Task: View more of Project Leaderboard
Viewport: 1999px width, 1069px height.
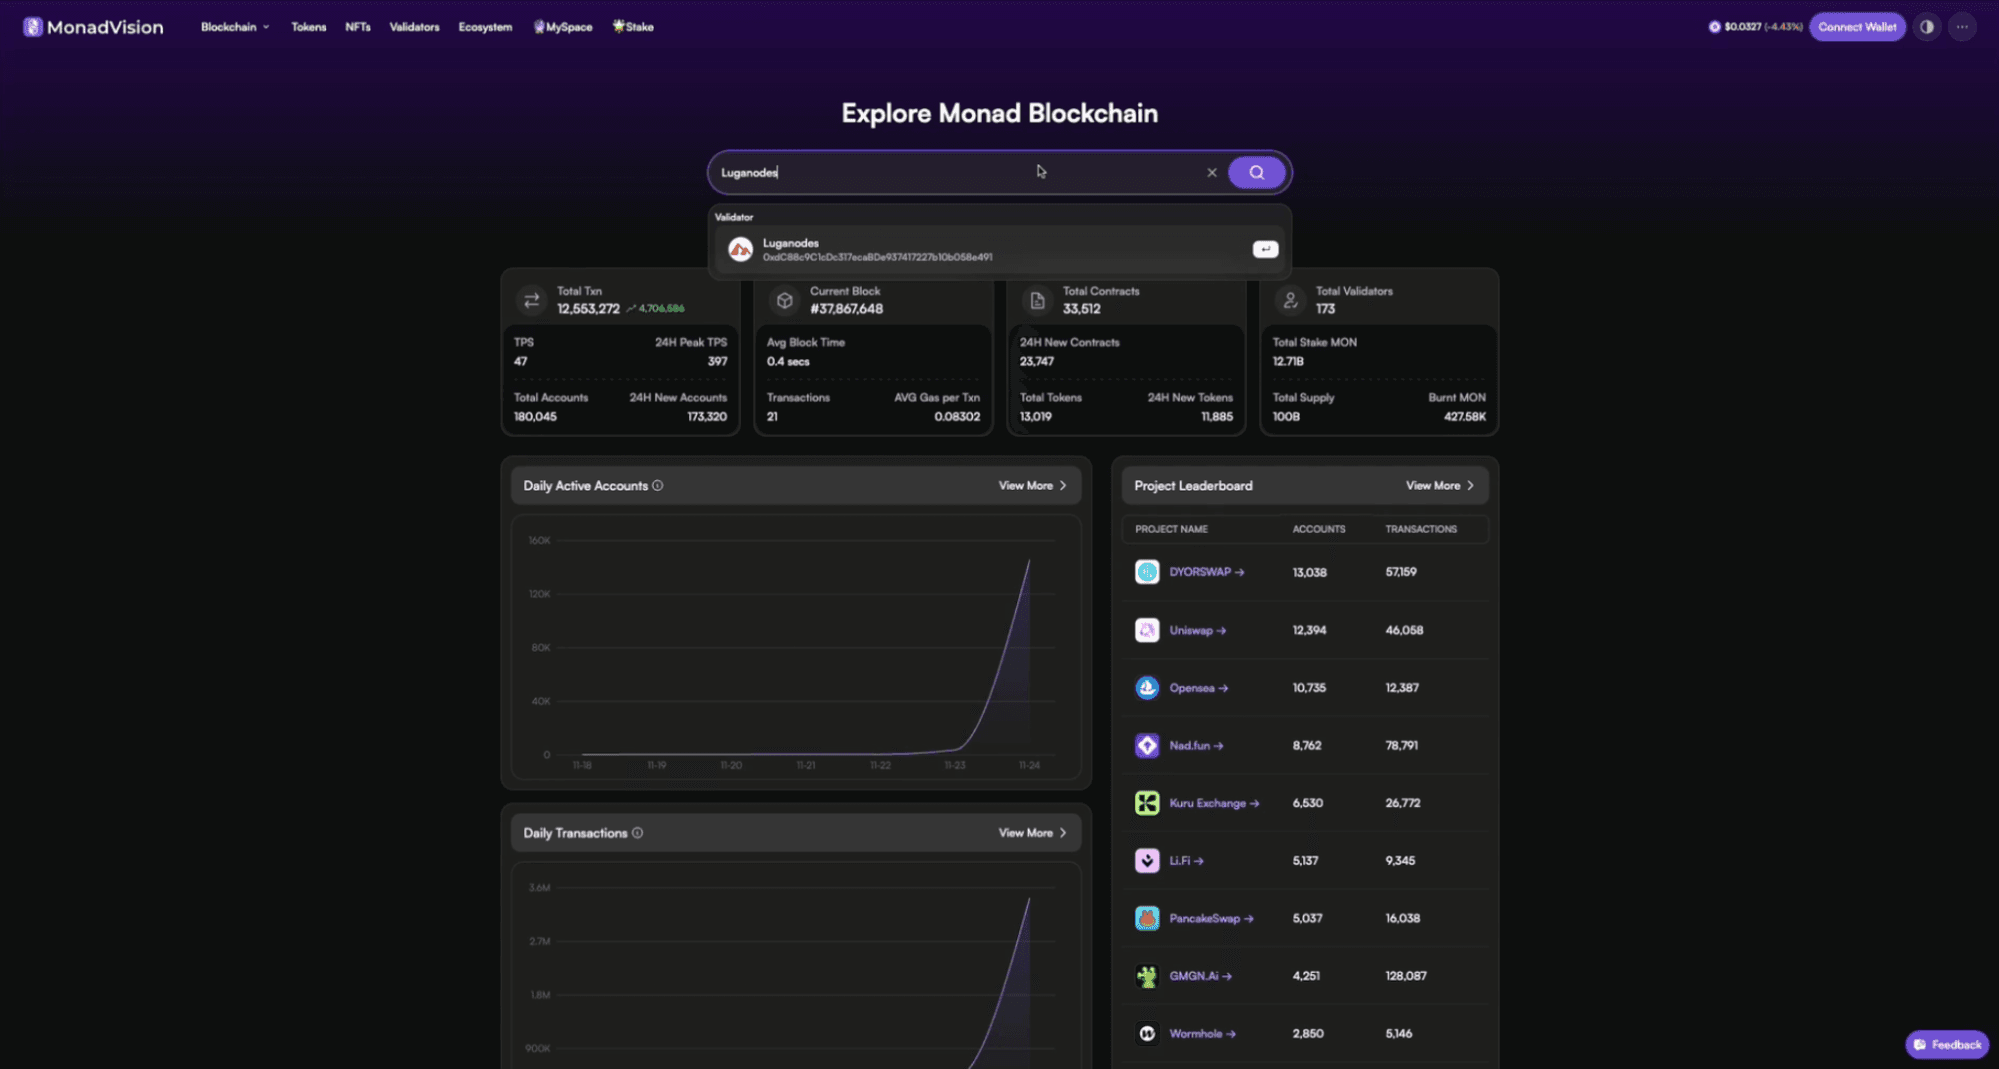Action: click(x=1439, y=486)
